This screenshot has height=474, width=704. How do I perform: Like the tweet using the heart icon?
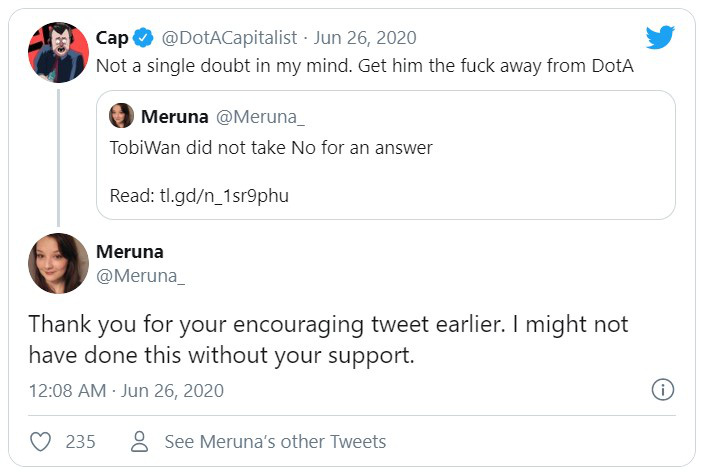click(40, 442)
